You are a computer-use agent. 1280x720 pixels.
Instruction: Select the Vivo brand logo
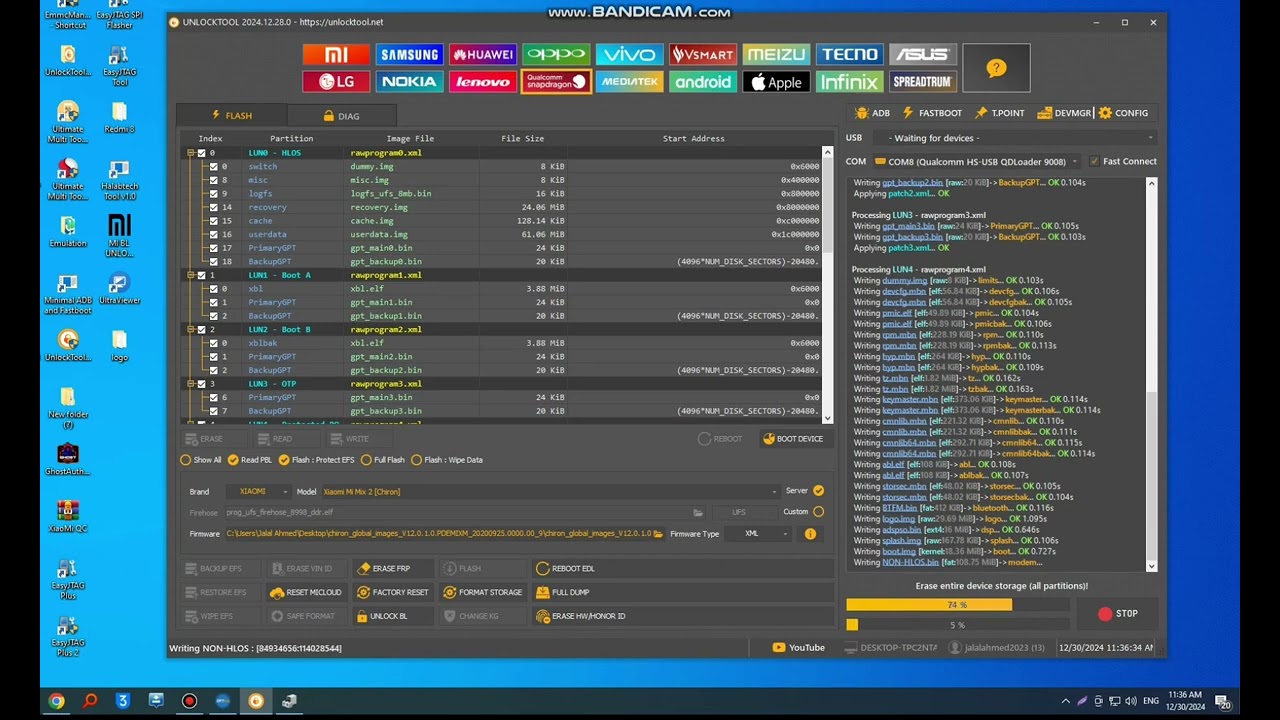tap(629, 55)
